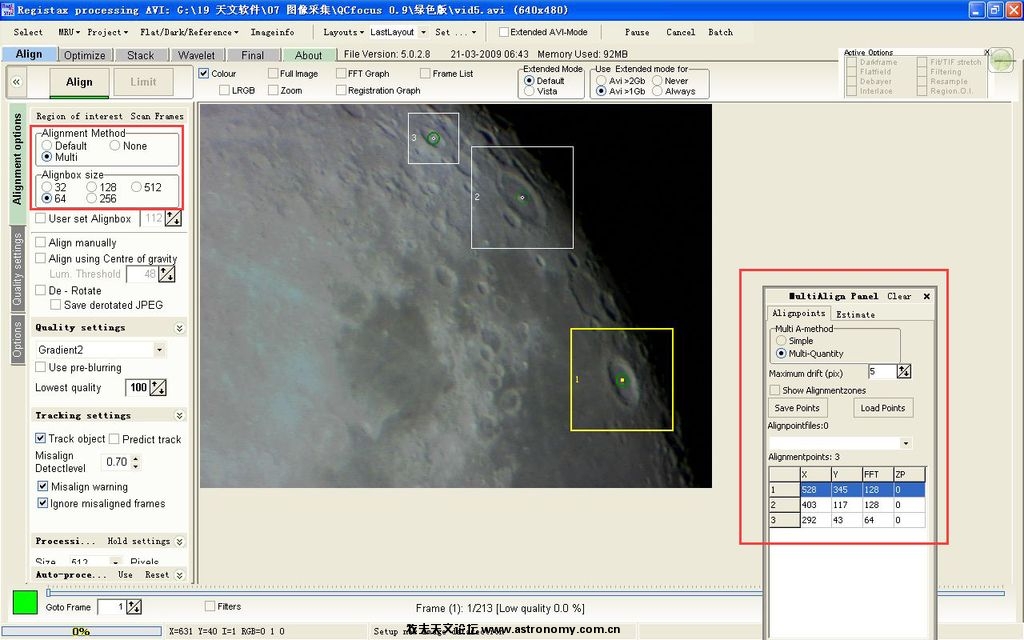
Task: Select Default alignment method
Action: click(47, 146)
